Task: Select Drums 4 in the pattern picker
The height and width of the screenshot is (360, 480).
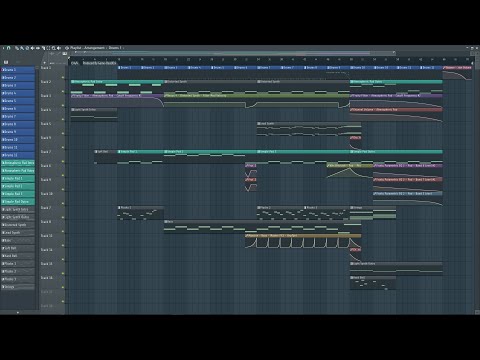Action: pyautogui.click(x=18, y=93)
